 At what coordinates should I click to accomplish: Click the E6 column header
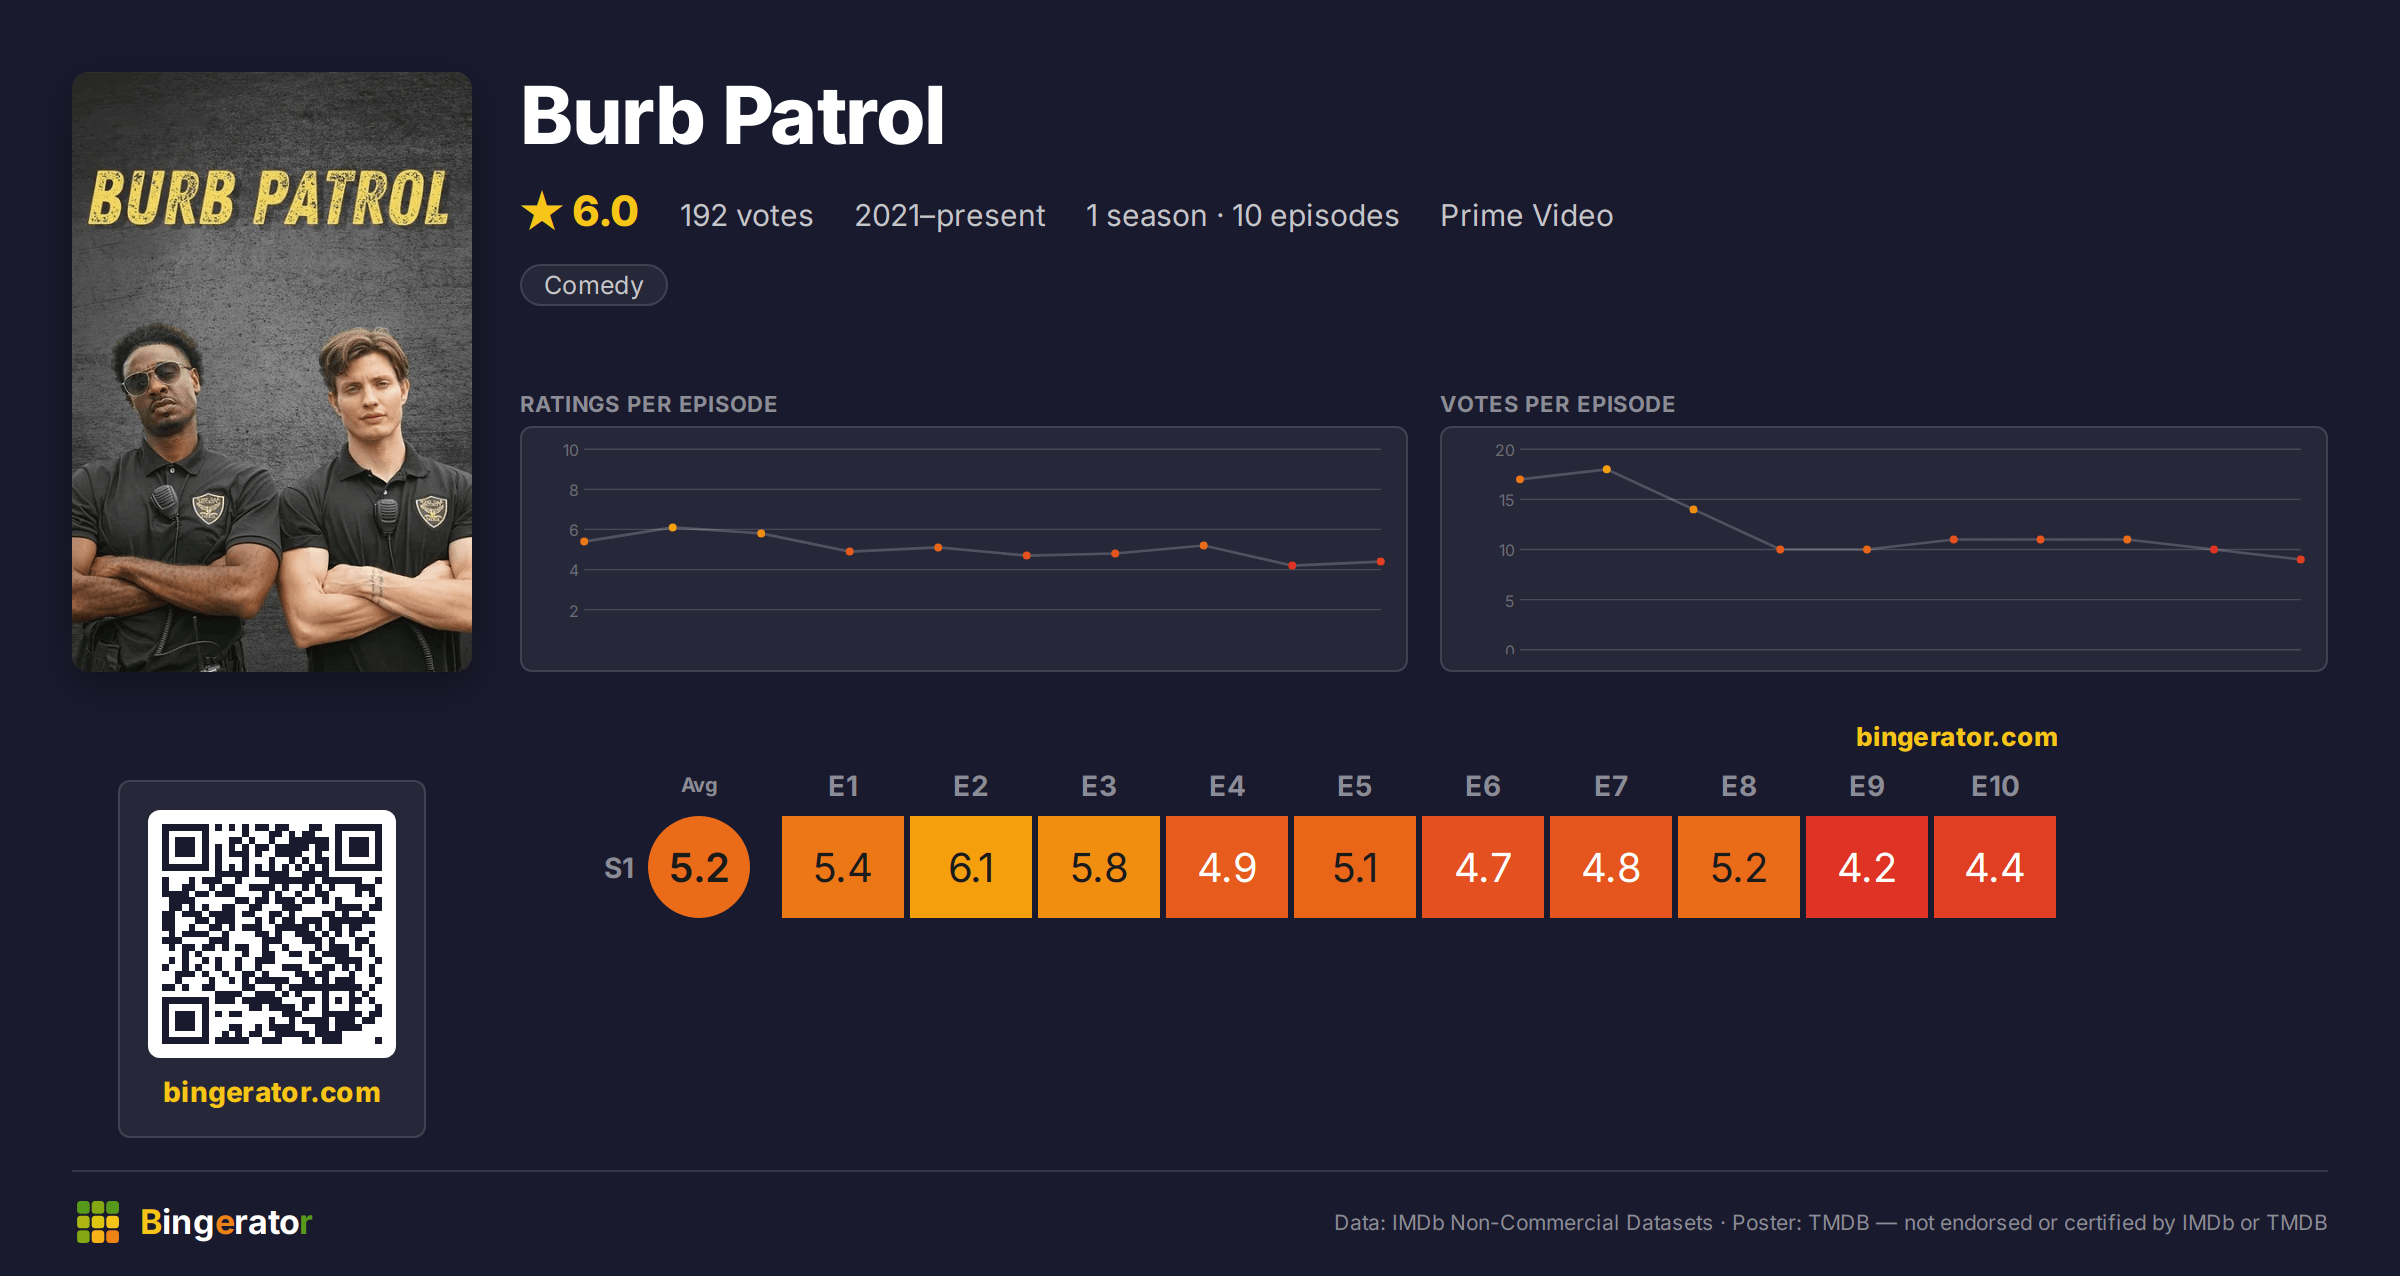click(x=1483, y=786)
